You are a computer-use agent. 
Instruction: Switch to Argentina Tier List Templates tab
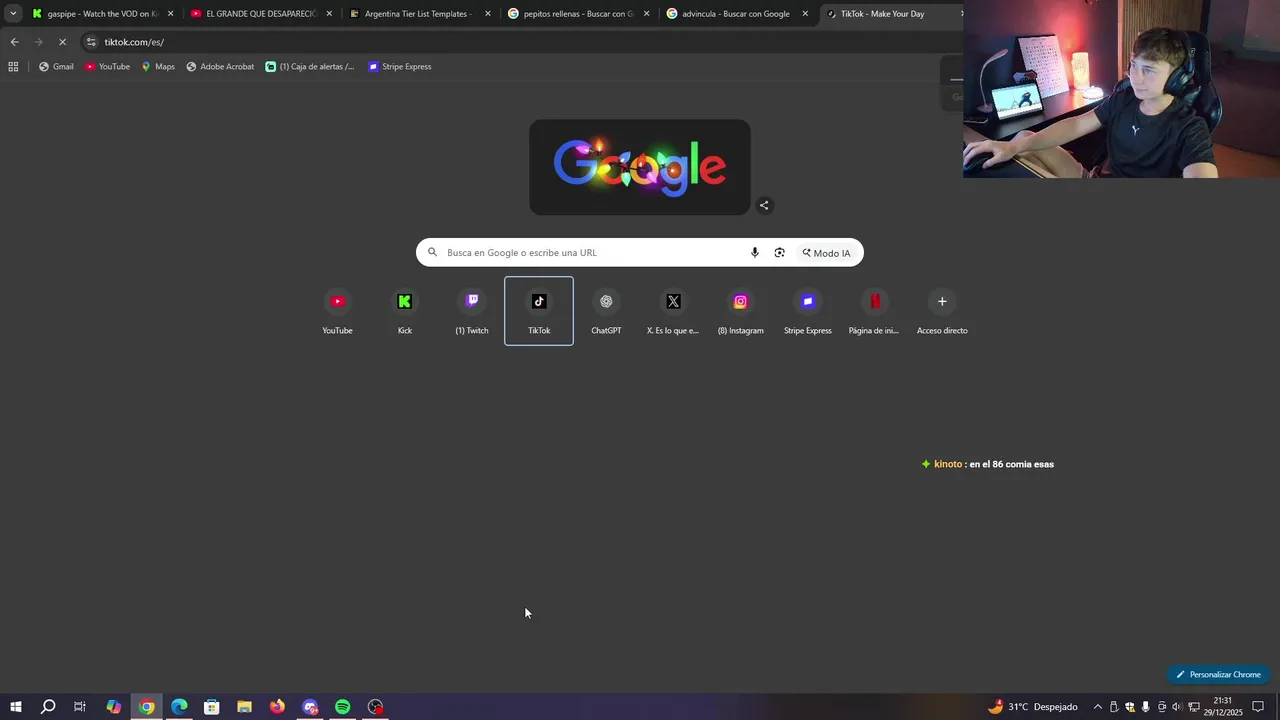tap(419, 14)
